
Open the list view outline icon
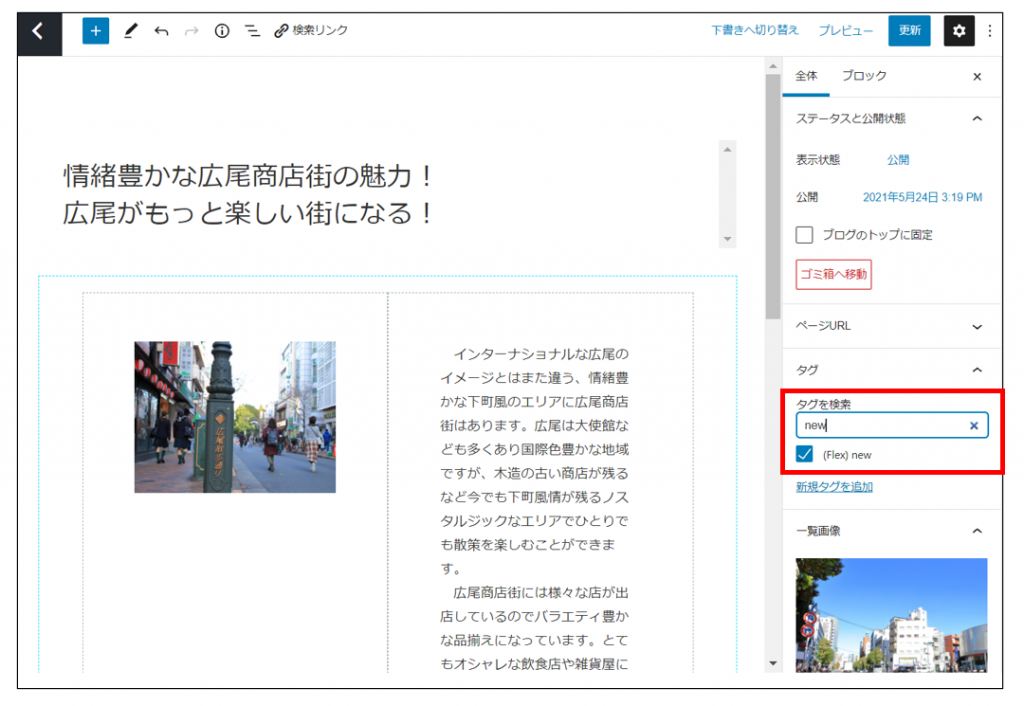click(x=253, y=31)
